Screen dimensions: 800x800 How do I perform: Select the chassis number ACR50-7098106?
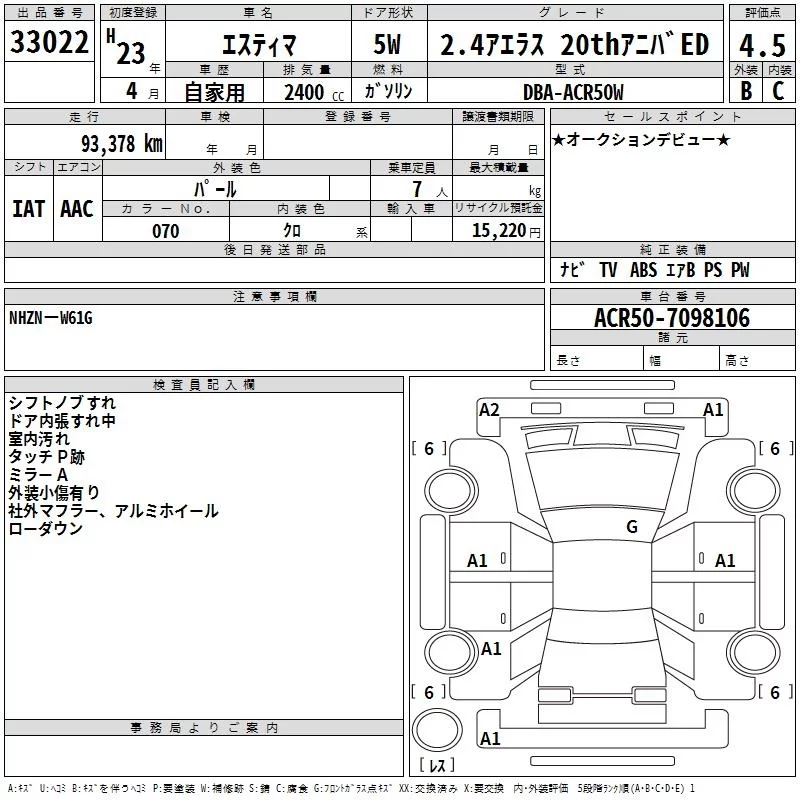672,318
